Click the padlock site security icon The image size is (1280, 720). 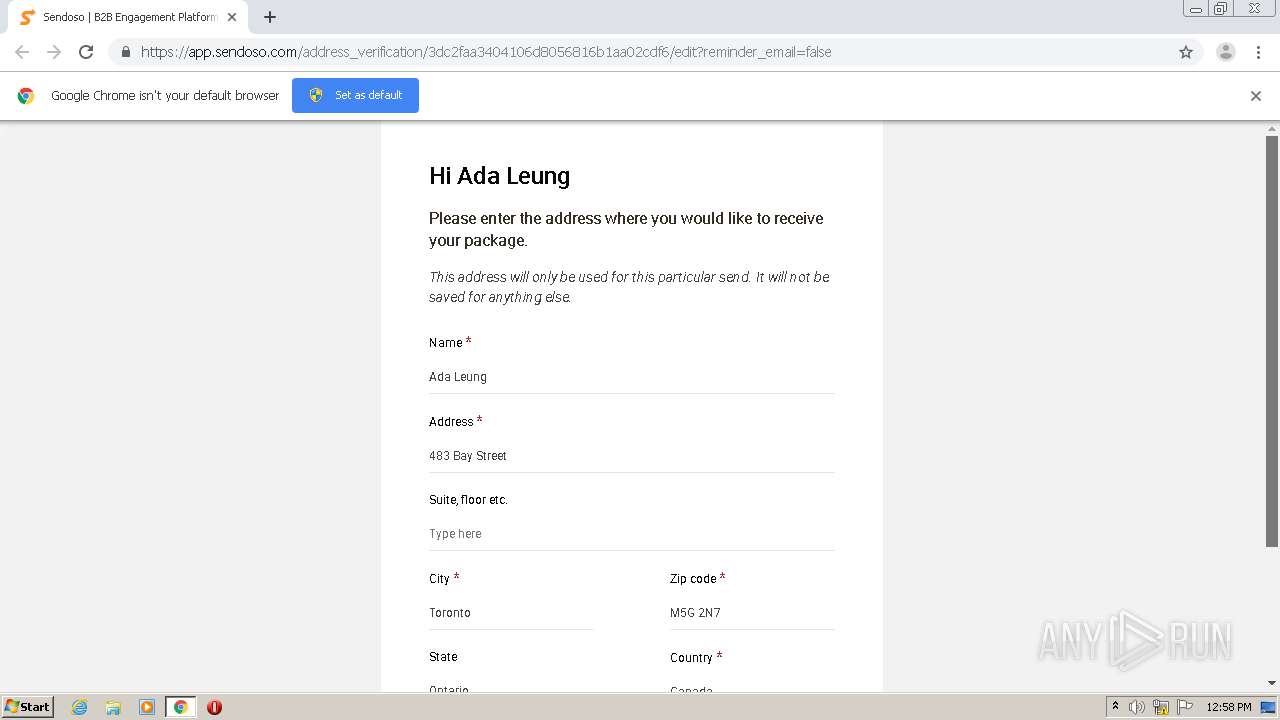click(x=125, y=52)
